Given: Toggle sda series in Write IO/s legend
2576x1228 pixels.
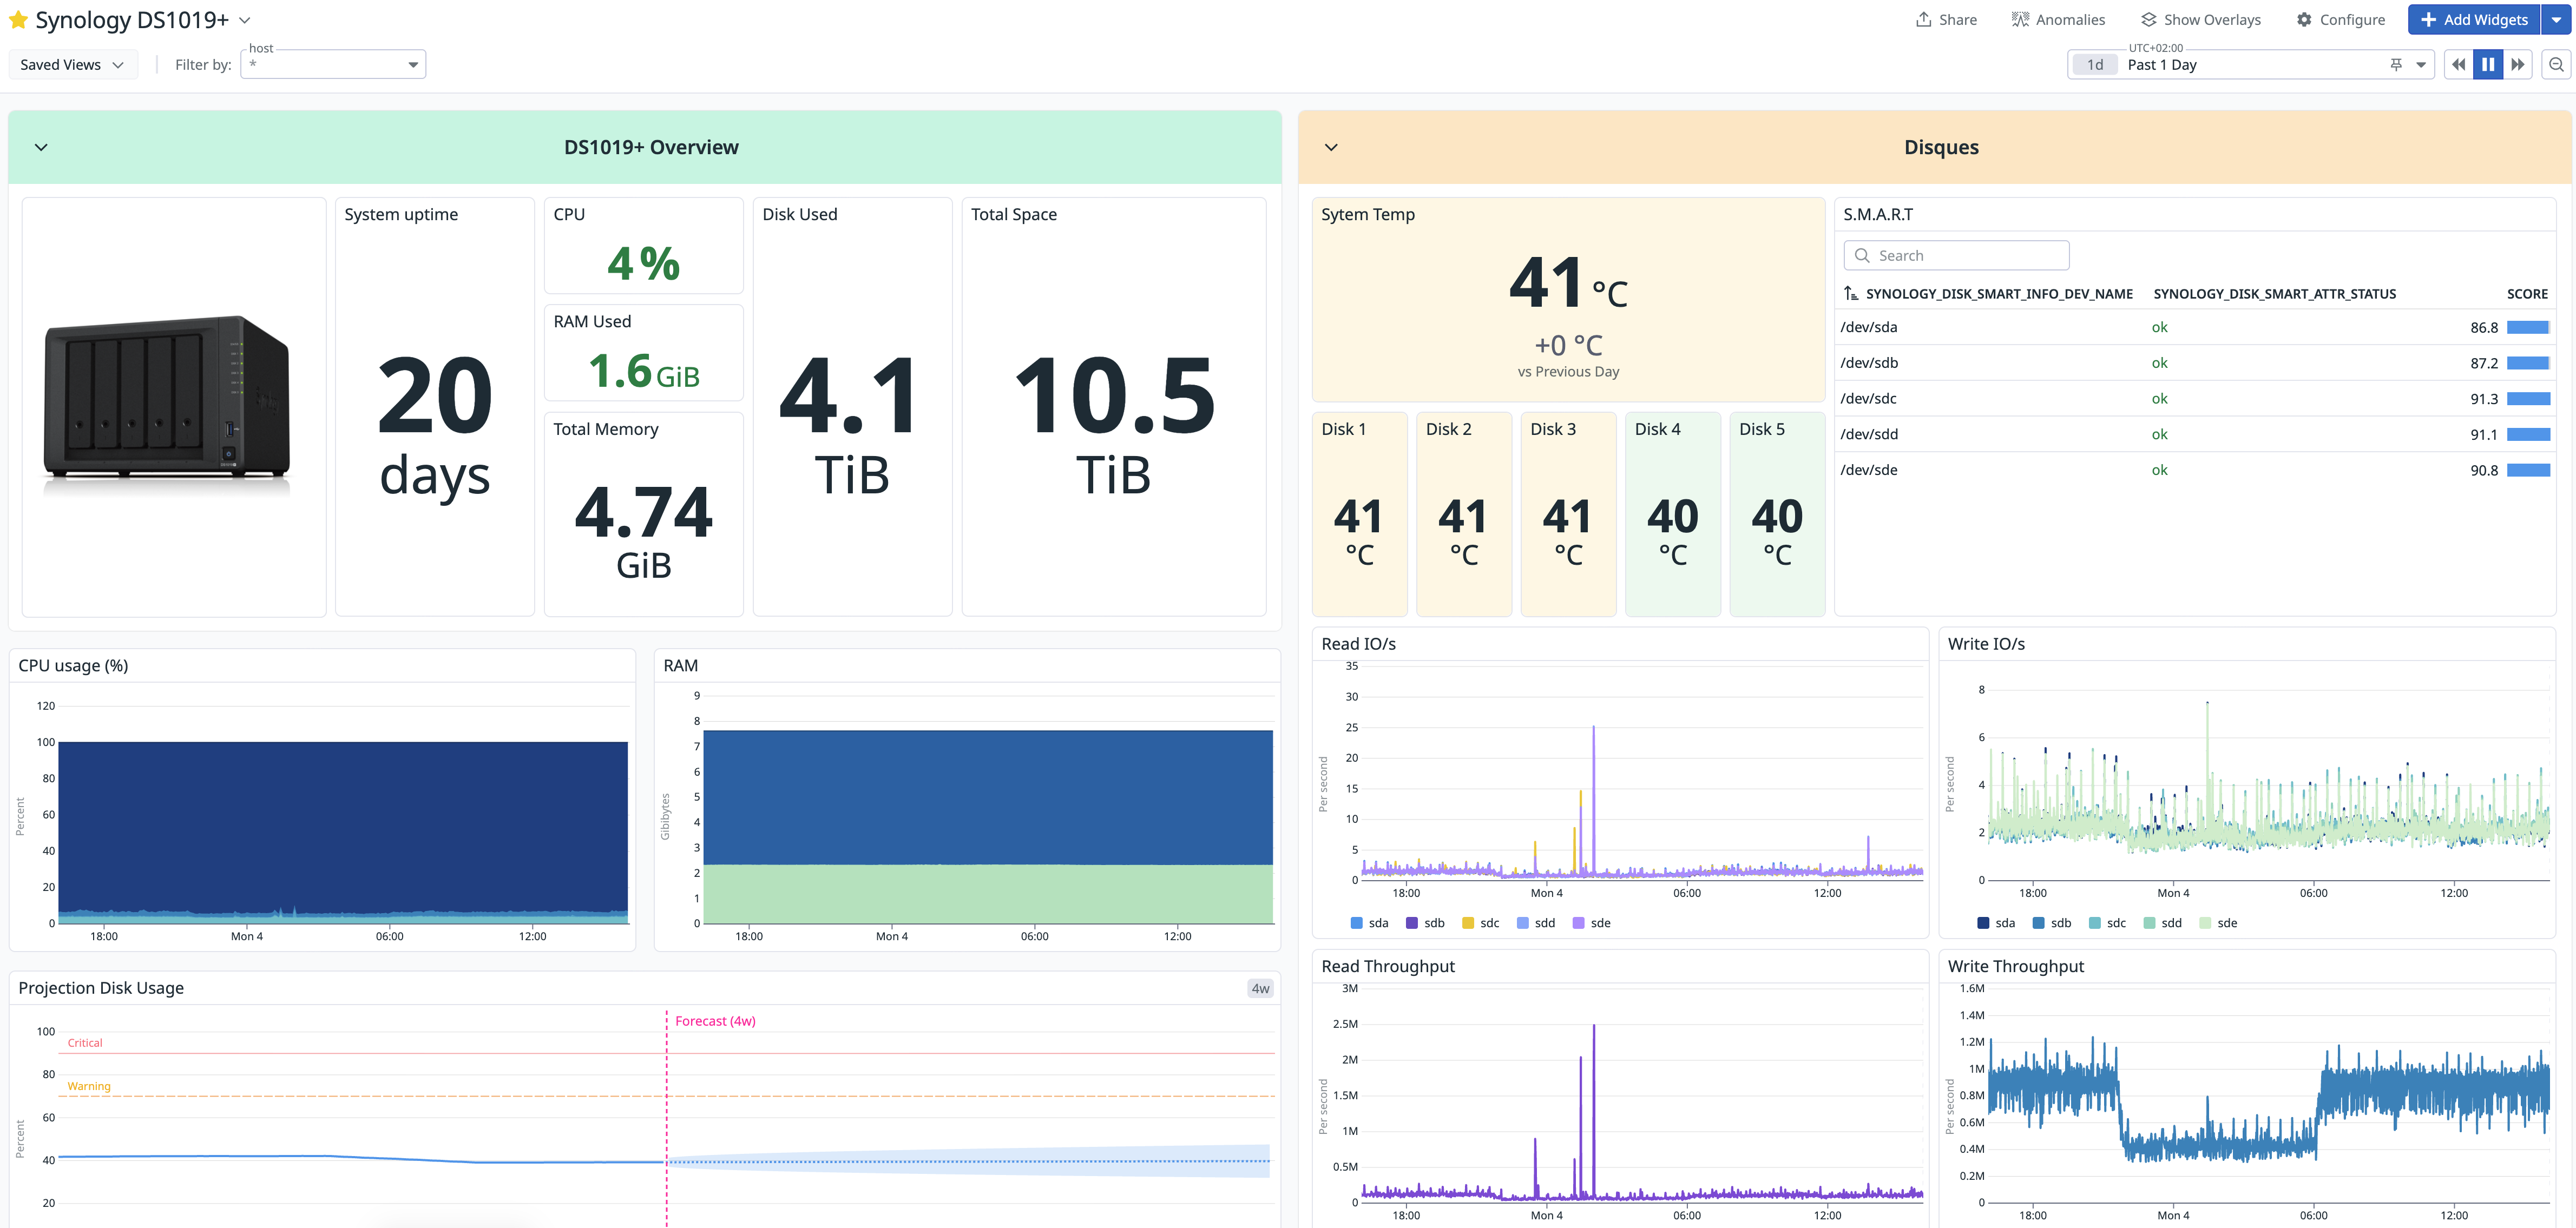Looking at the screenshot, I should pyautogui.click(x=1996, y=923).
